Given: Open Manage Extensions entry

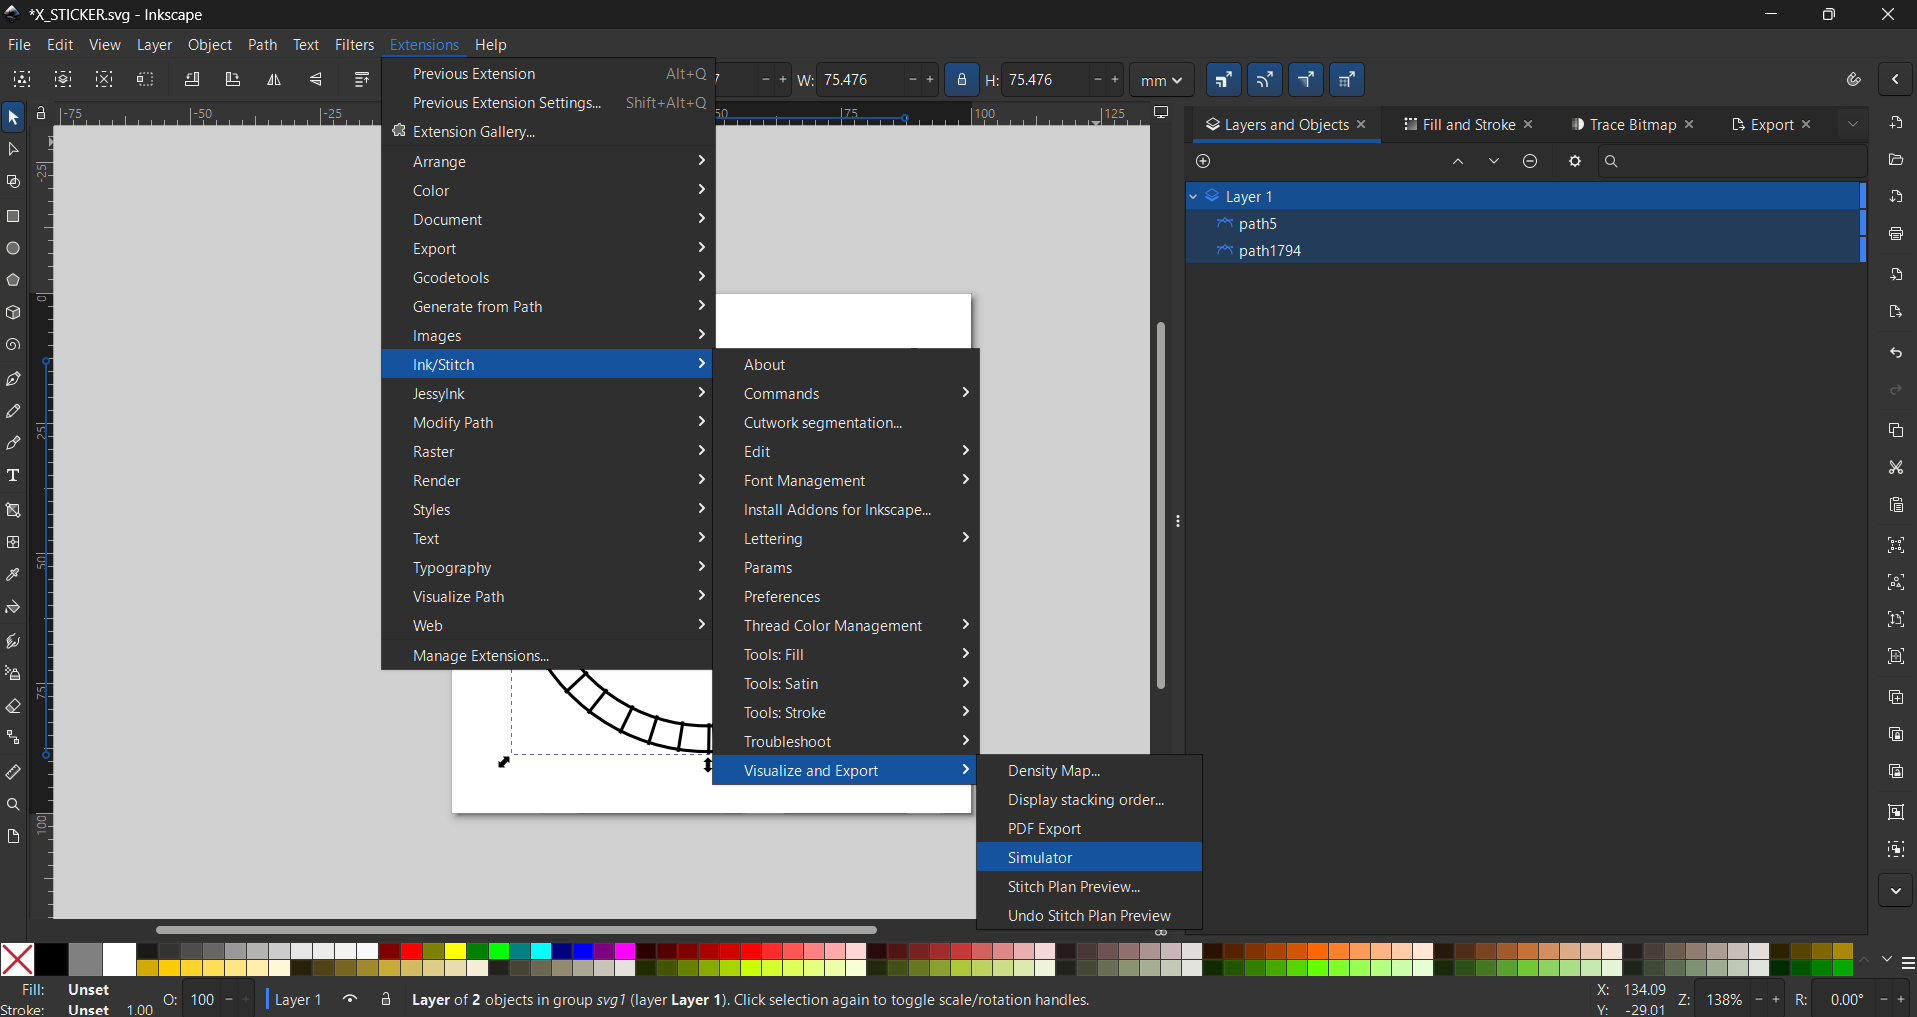Looking at the screenshot, I should click(x=548, y=656).
